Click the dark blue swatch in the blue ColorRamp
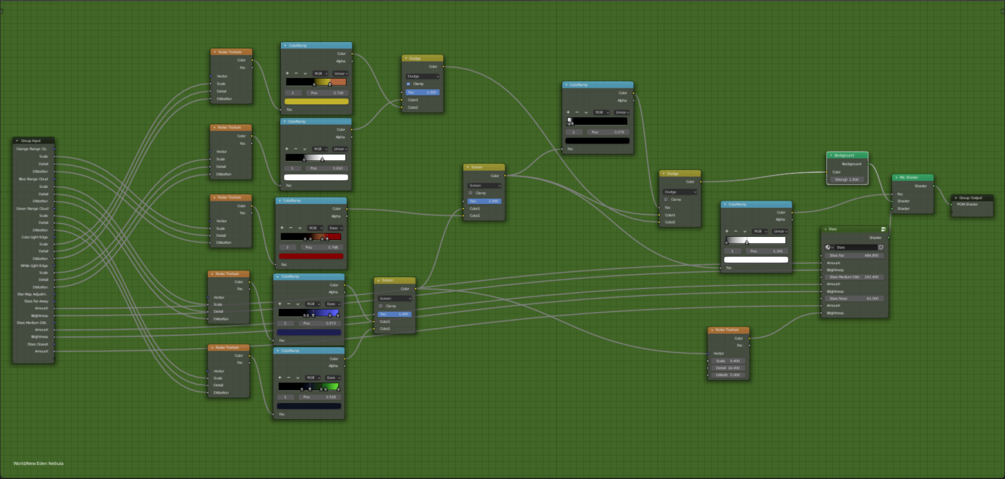This screenshot has width=1005, height=479. [309, 332]
